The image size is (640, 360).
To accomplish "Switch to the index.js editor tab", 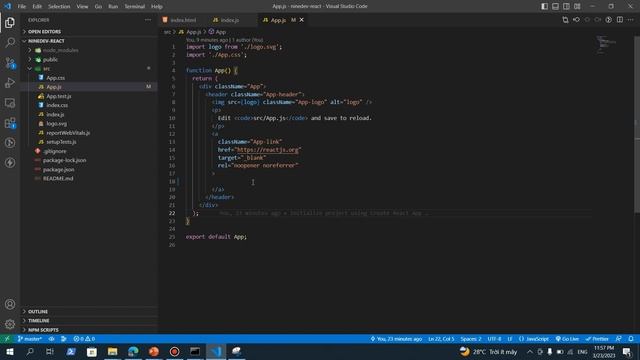I will coord(230,20).
